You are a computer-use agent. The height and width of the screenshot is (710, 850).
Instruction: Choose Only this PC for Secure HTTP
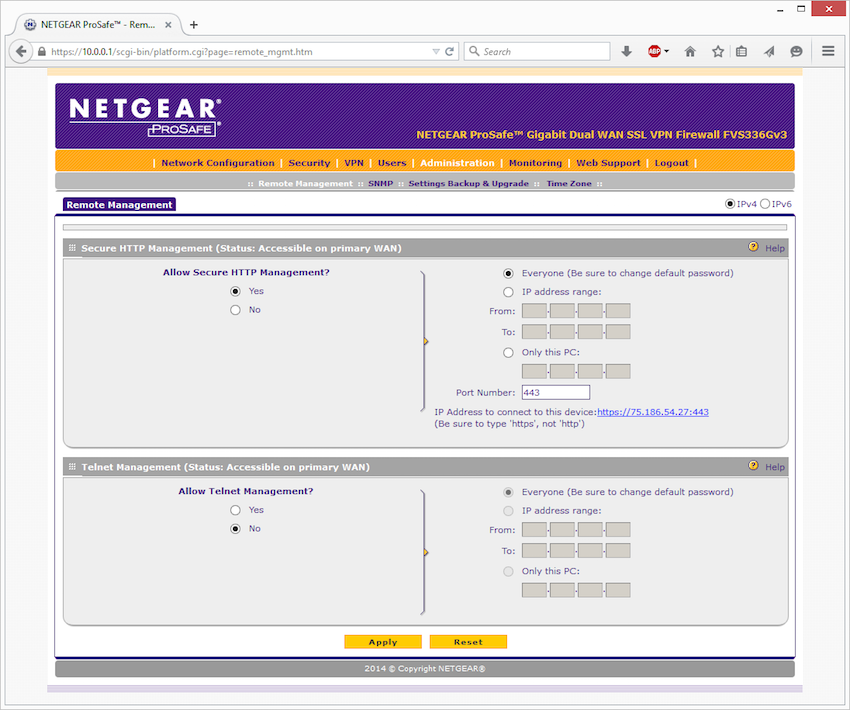[508, 353]
